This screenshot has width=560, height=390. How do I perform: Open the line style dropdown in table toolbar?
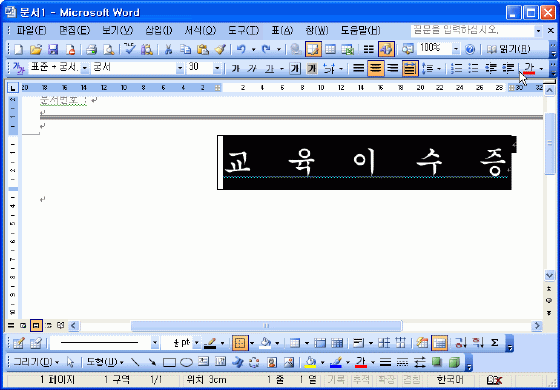coord(154,343)
